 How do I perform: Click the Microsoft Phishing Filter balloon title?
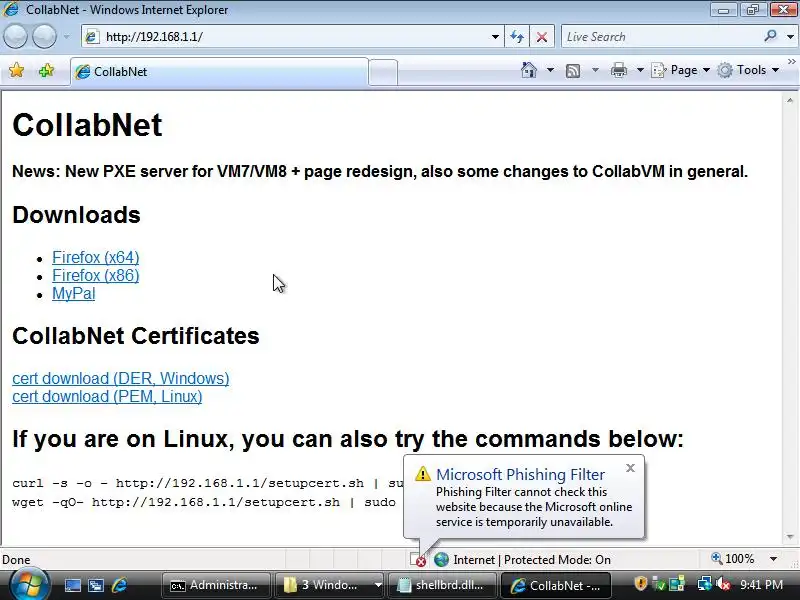pyautogui.click(x=520, y=474)
